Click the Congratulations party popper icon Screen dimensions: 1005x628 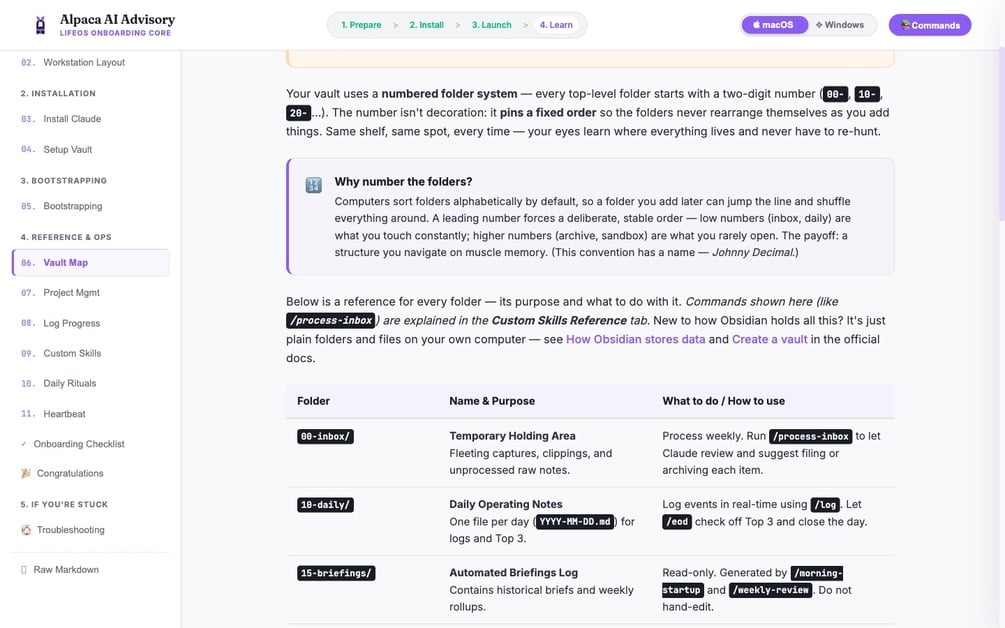pyautogui.click(x=26, y=474)
